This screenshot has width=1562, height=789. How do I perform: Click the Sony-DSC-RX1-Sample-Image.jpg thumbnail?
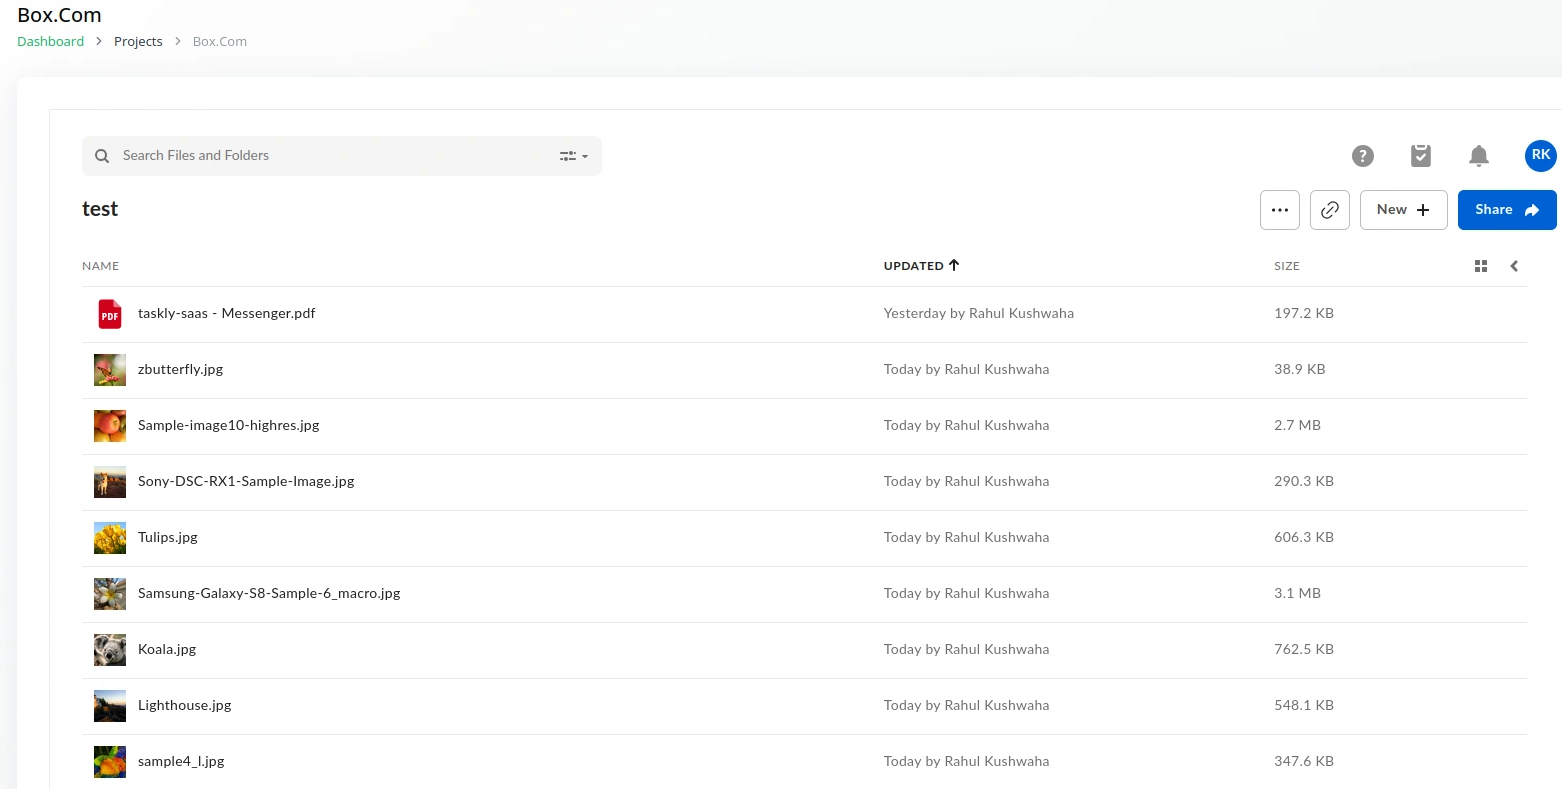[110, 482]
